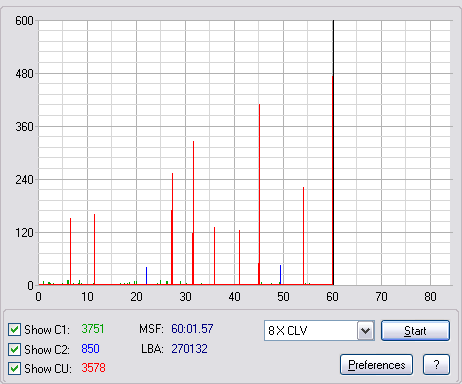
Task: Click the tallest red CU spike at 60
Action: (x=332, y=180)
